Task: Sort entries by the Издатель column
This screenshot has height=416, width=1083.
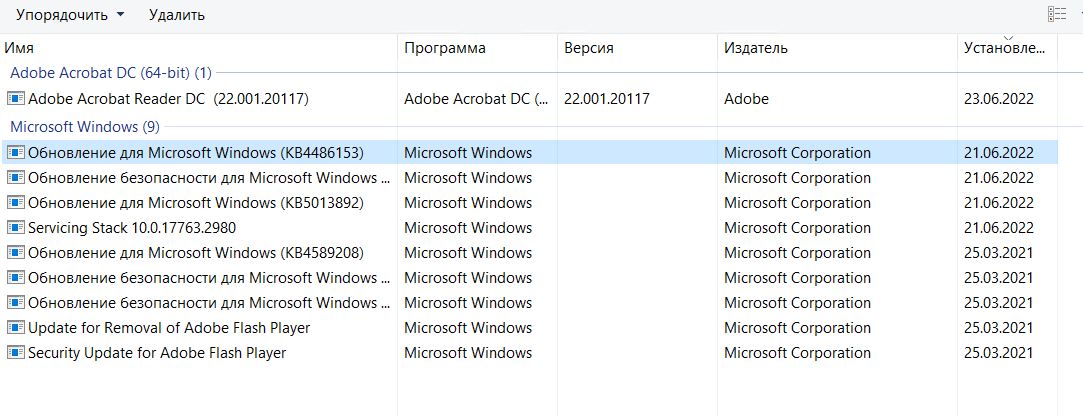Action: 836,48
